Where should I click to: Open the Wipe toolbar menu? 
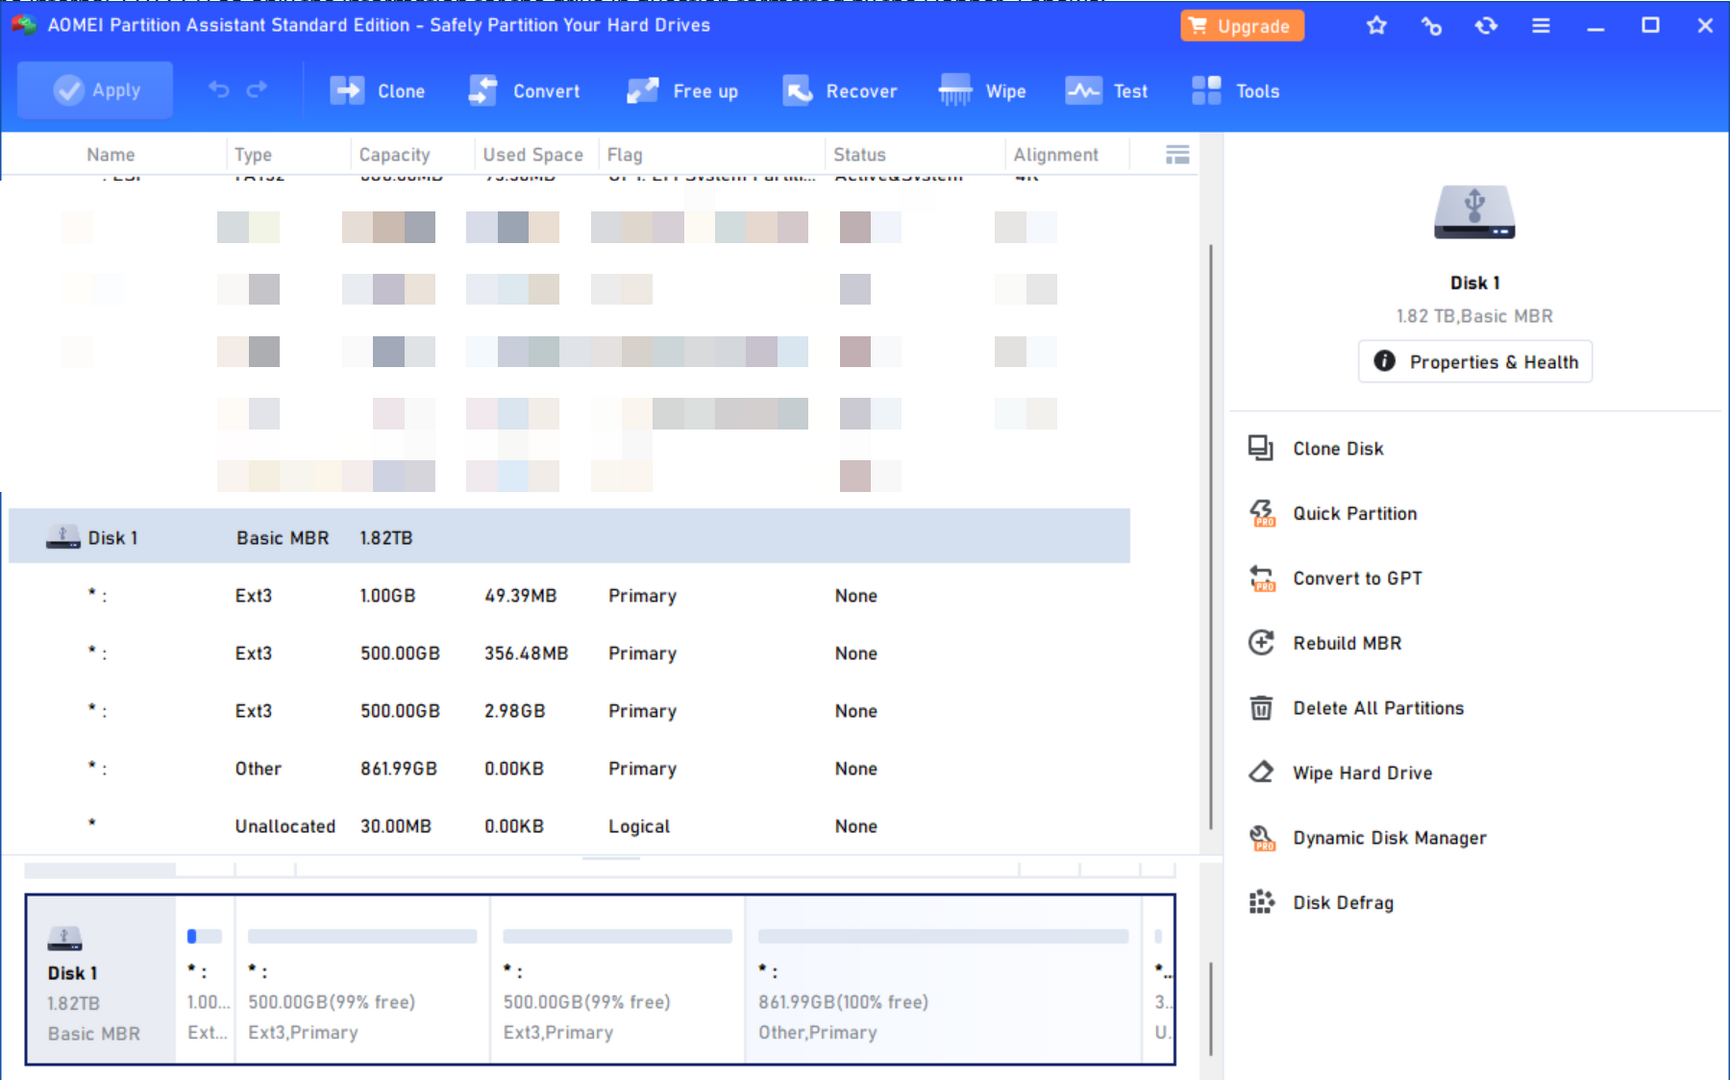[x=983, y=91]
